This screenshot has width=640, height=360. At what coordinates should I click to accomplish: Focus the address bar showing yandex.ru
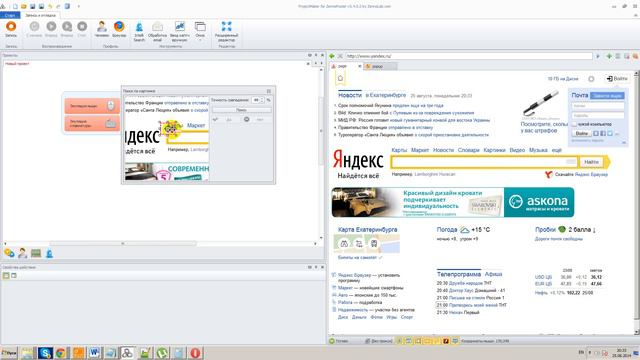(469, 56)
